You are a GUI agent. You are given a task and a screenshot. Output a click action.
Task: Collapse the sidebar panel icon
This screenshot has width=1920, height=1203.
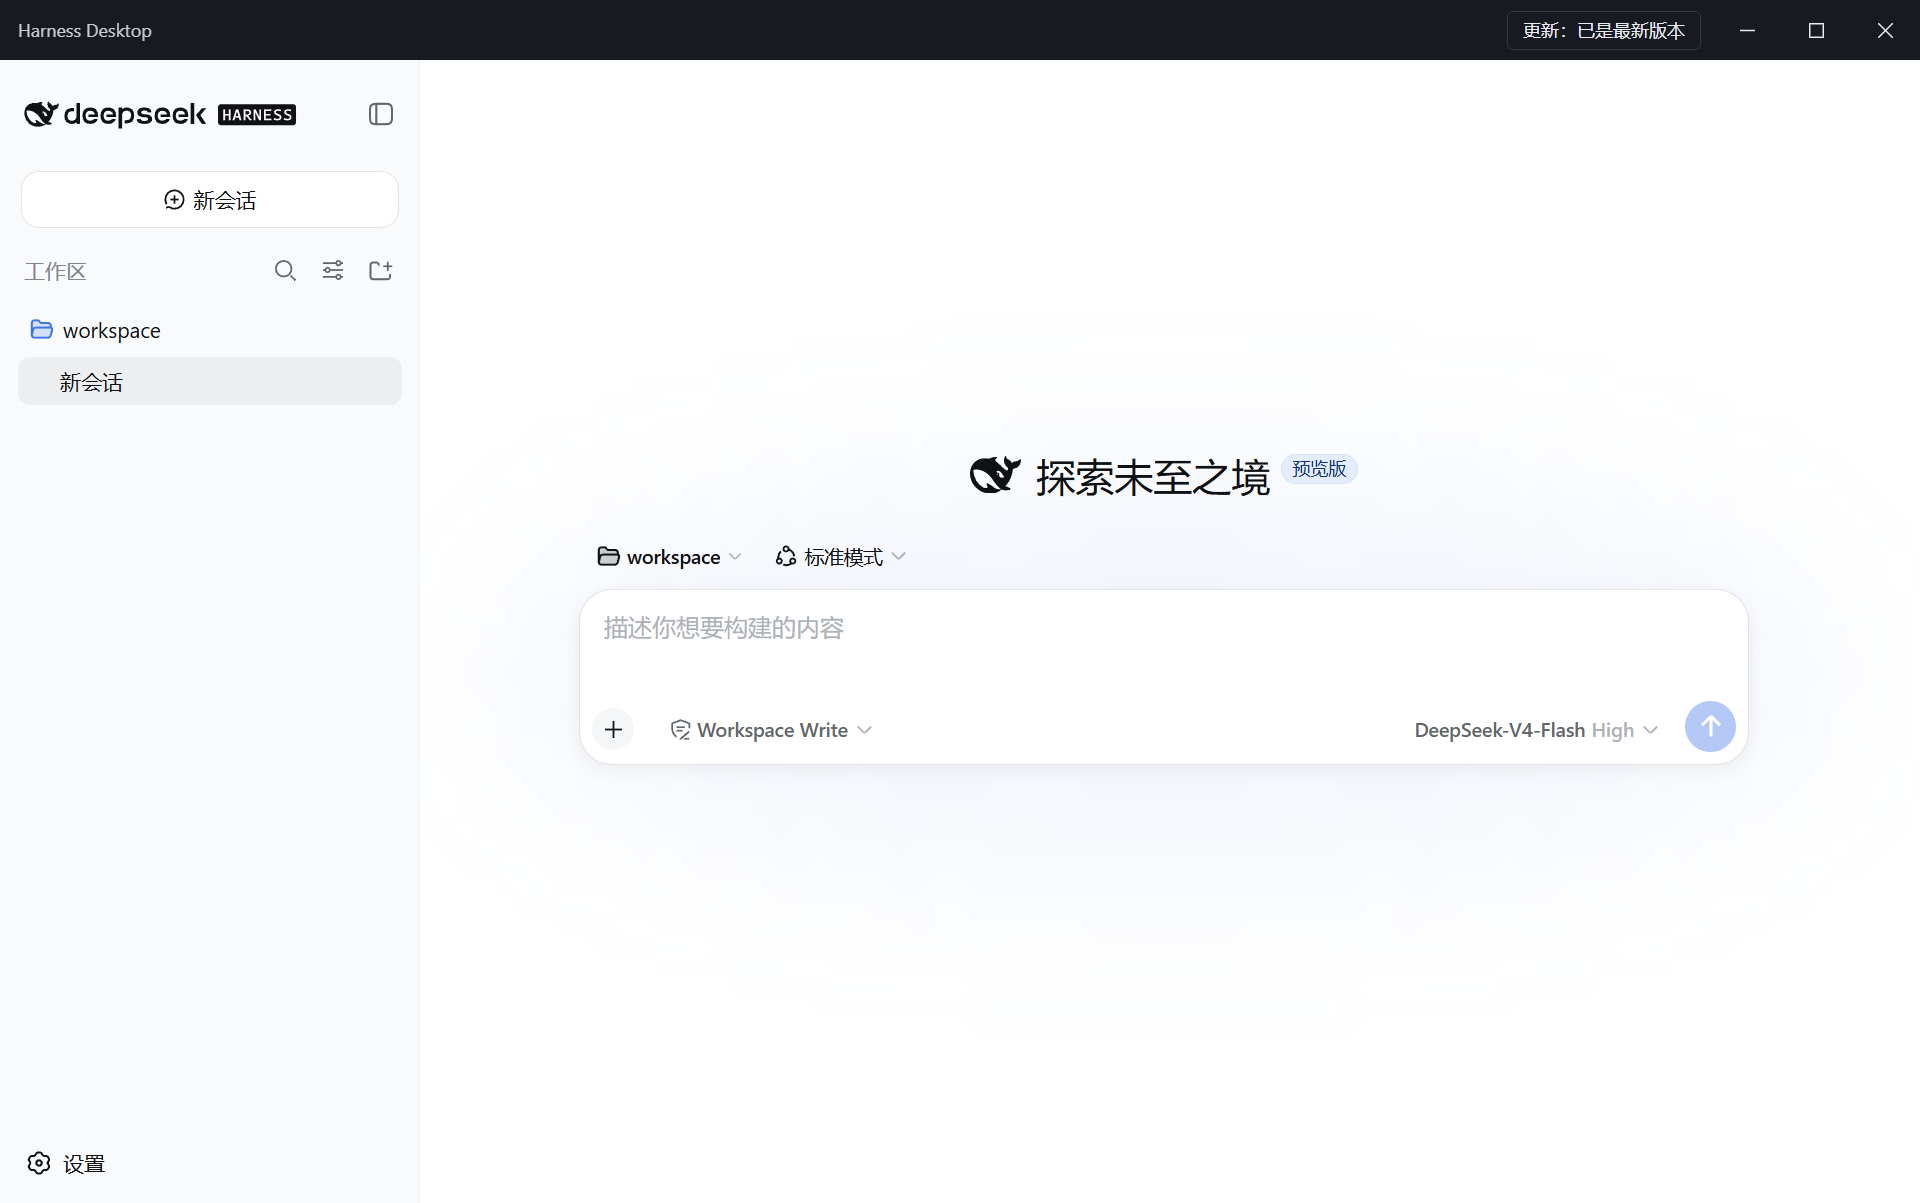pyautogui.click(x=381, y=114)
